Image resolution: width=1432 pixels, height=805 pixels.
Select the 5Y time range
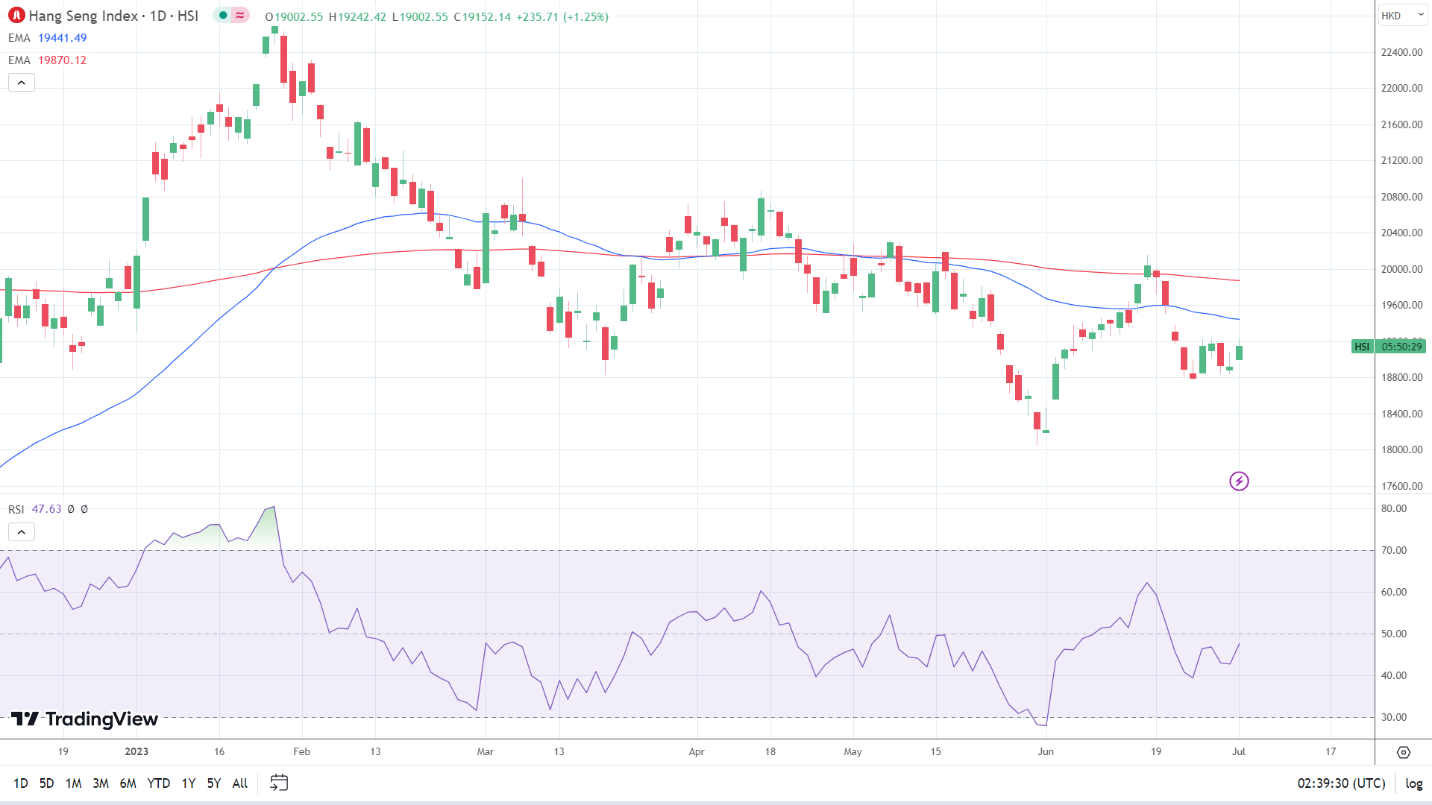click(214, 783)
